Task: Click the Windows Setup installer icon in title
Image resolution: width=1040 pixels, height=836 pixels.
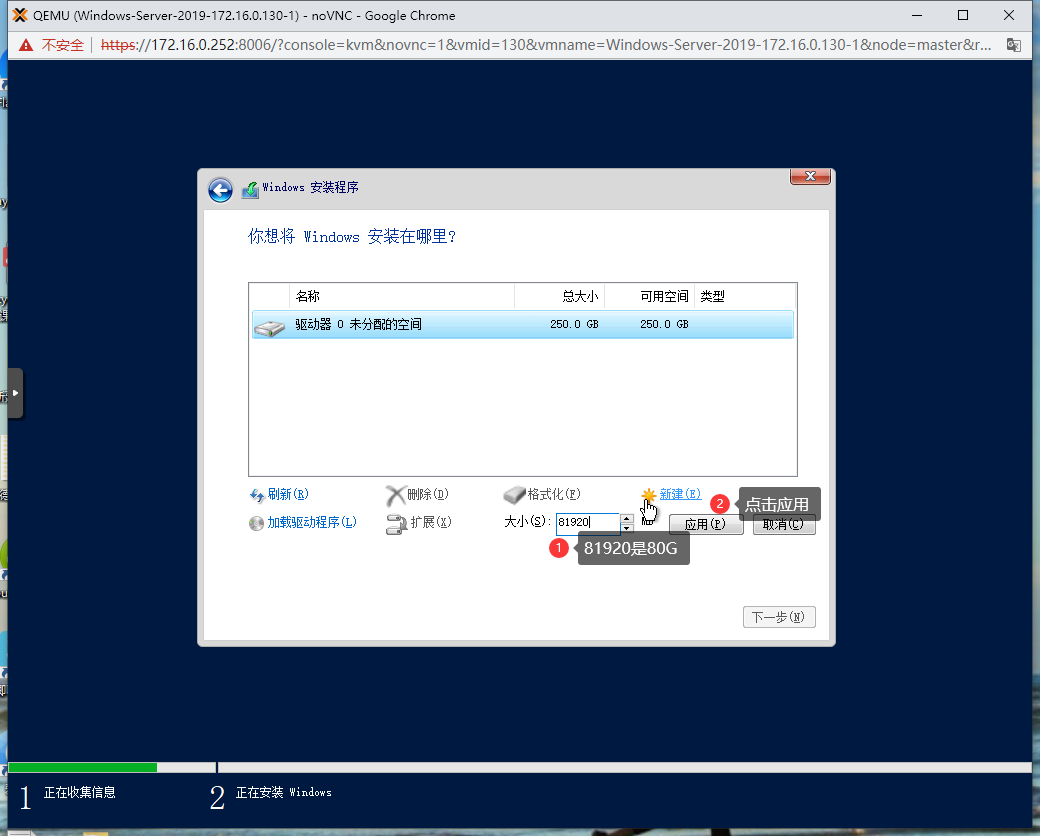Action: 250,189
